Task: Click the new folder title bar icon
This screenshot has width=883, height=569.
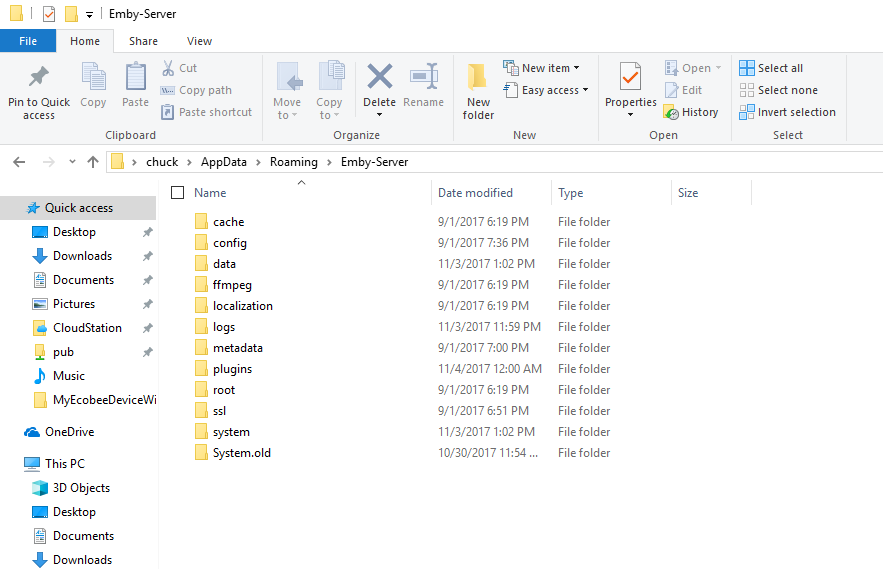Action: pos(72,14)
